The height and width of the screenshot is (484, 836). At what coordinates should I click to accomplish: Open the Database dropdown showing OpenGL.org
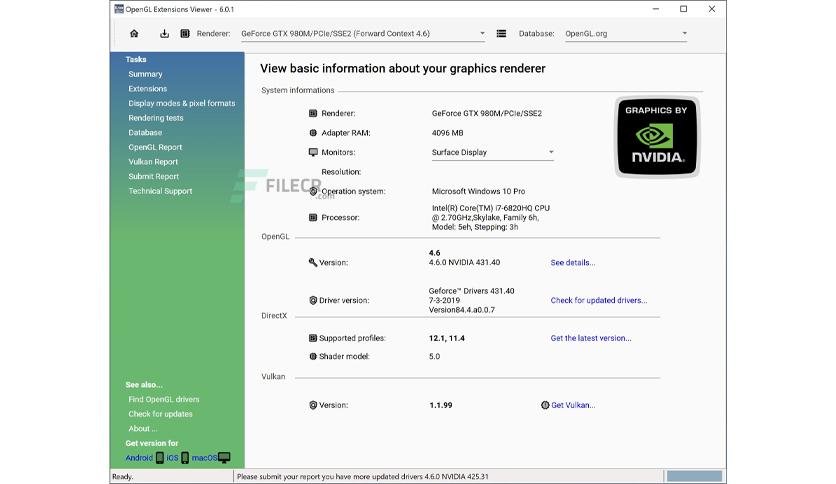click(x=626, y=34)
